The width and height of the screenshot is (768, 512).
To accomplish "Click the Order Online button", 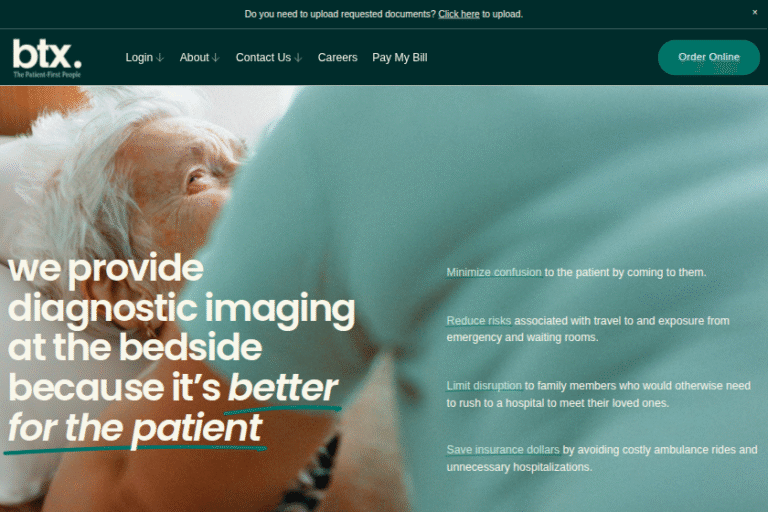I will pos(709,57).
